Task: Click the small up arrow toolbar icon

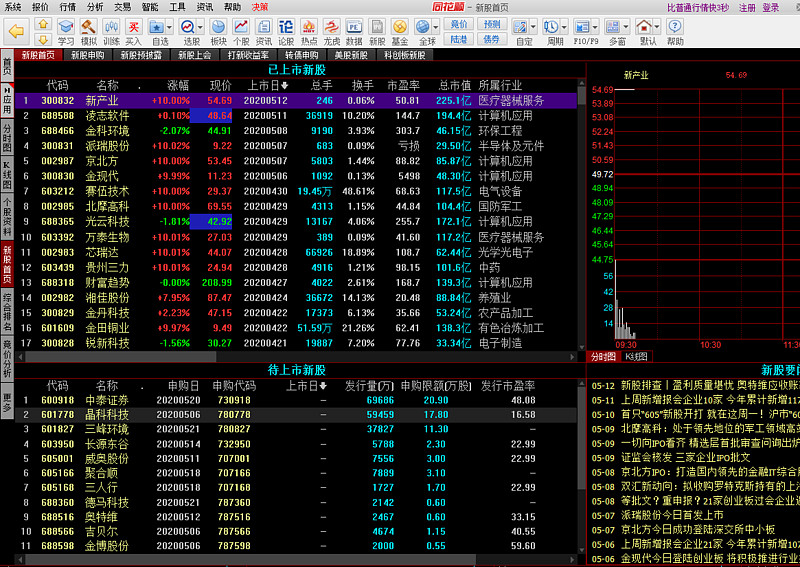Action: [43, 23]
